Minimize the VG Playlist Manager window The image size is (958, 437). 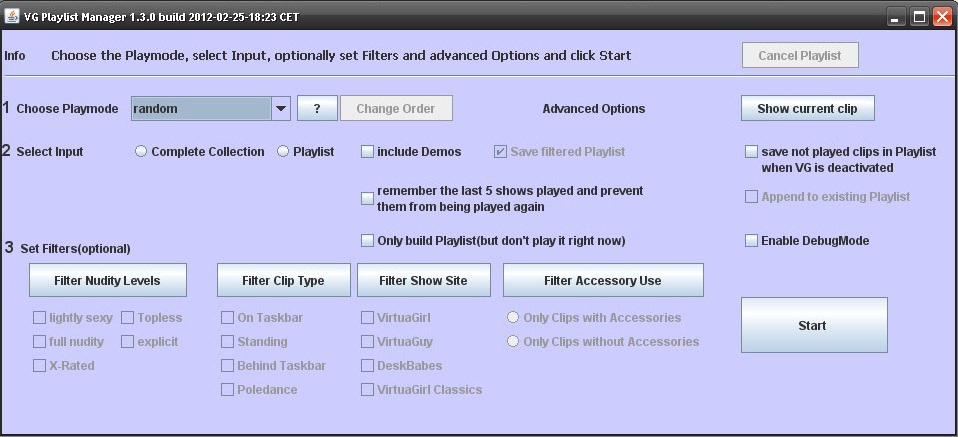click(x=896, y=17)
